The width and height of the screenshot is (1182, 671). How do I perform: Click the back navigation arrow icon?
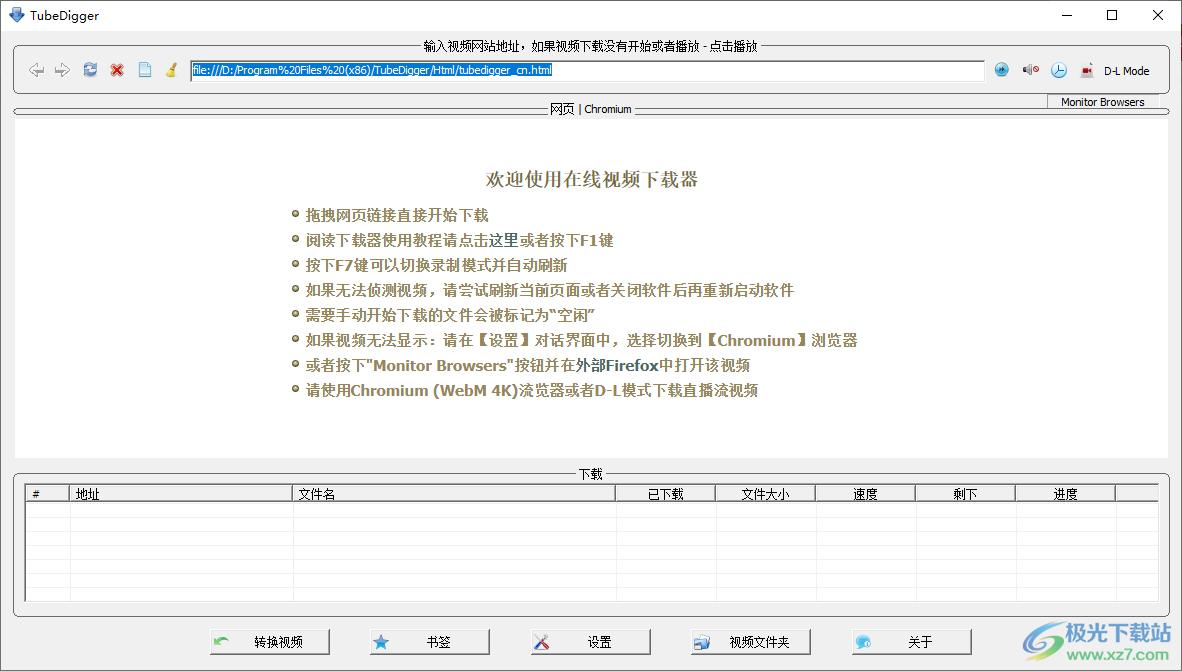click(37, 70)
